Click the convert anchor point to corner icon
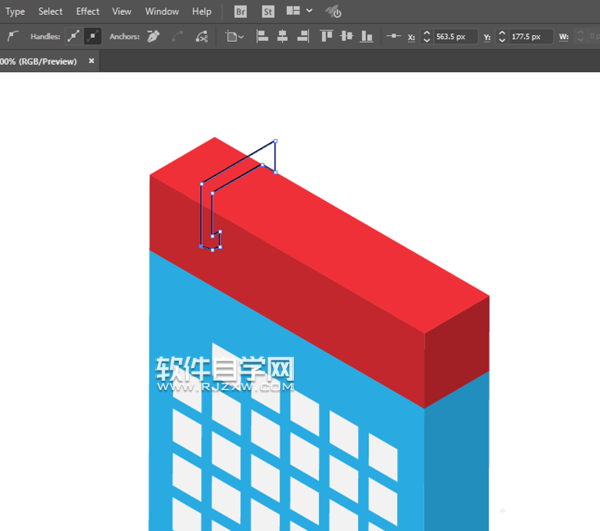The image size is (600, 531). pyautogui.click(x=13, y=36)
